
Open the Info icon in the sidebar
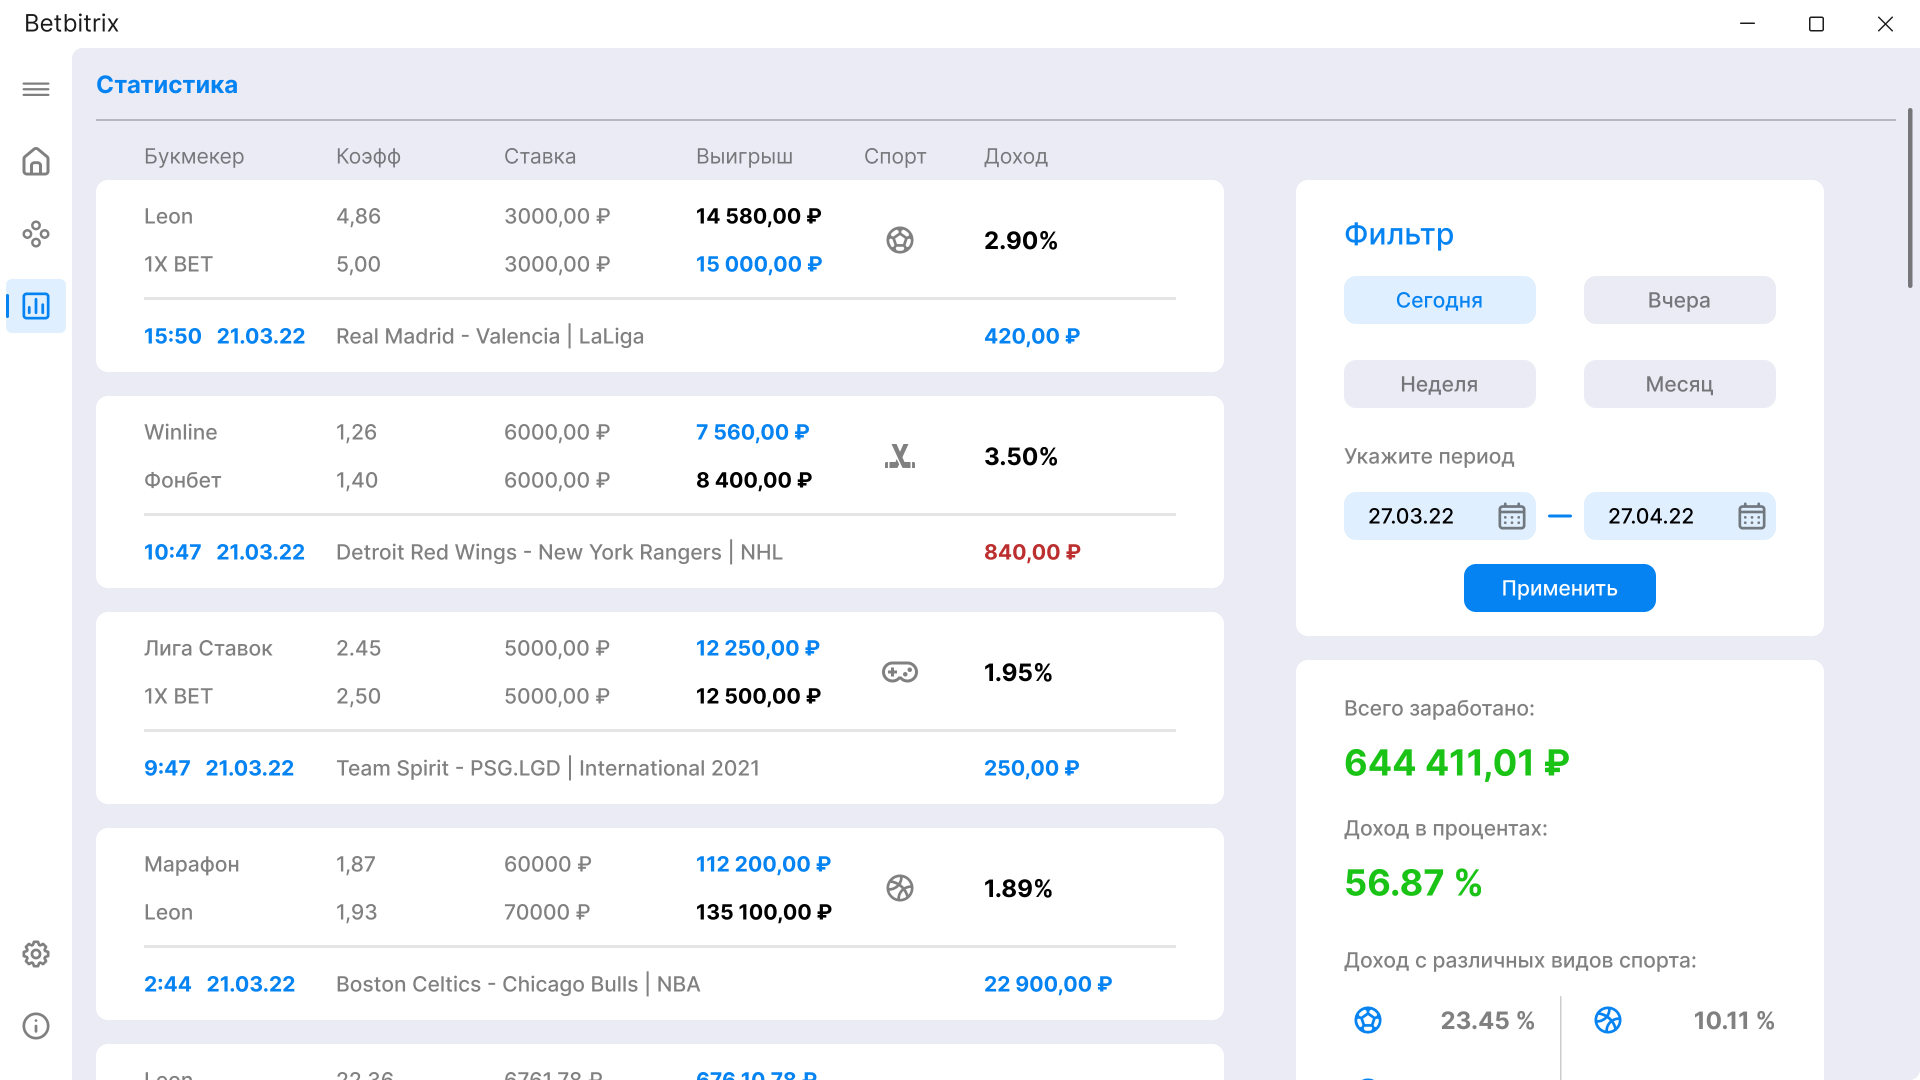[x=36, y=1026]
